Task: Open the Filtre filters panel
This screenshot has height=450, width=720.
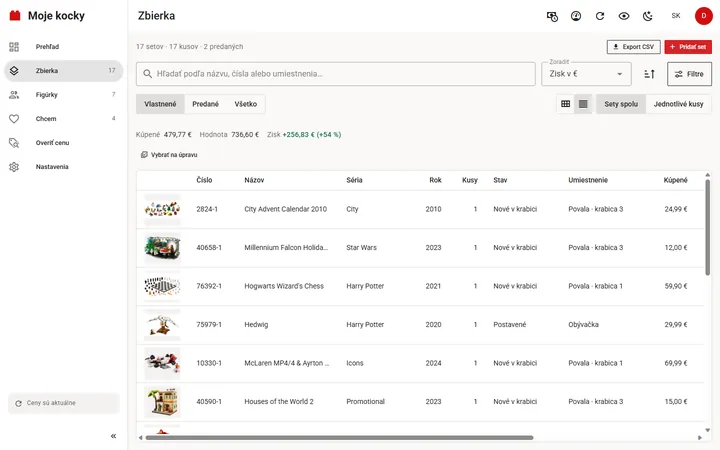Action: pos(689,74)
